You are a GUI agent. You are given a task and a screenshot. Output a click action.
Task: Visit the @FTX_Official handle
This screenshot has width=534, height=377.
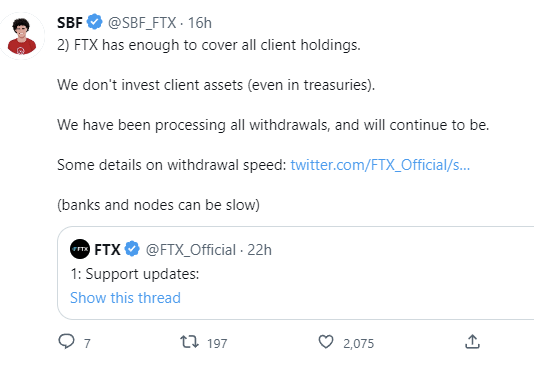[x=191, y=250]
